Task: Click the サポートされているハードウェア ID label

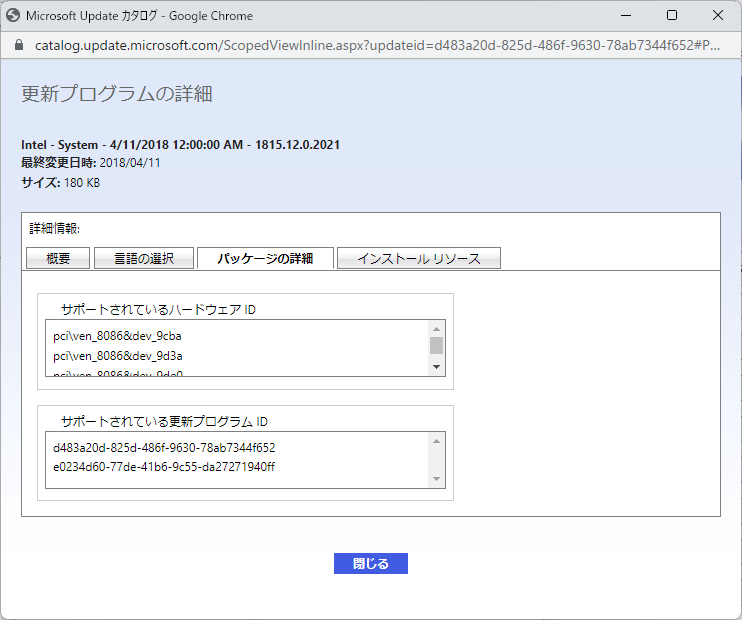Action: tap(159, 310)
